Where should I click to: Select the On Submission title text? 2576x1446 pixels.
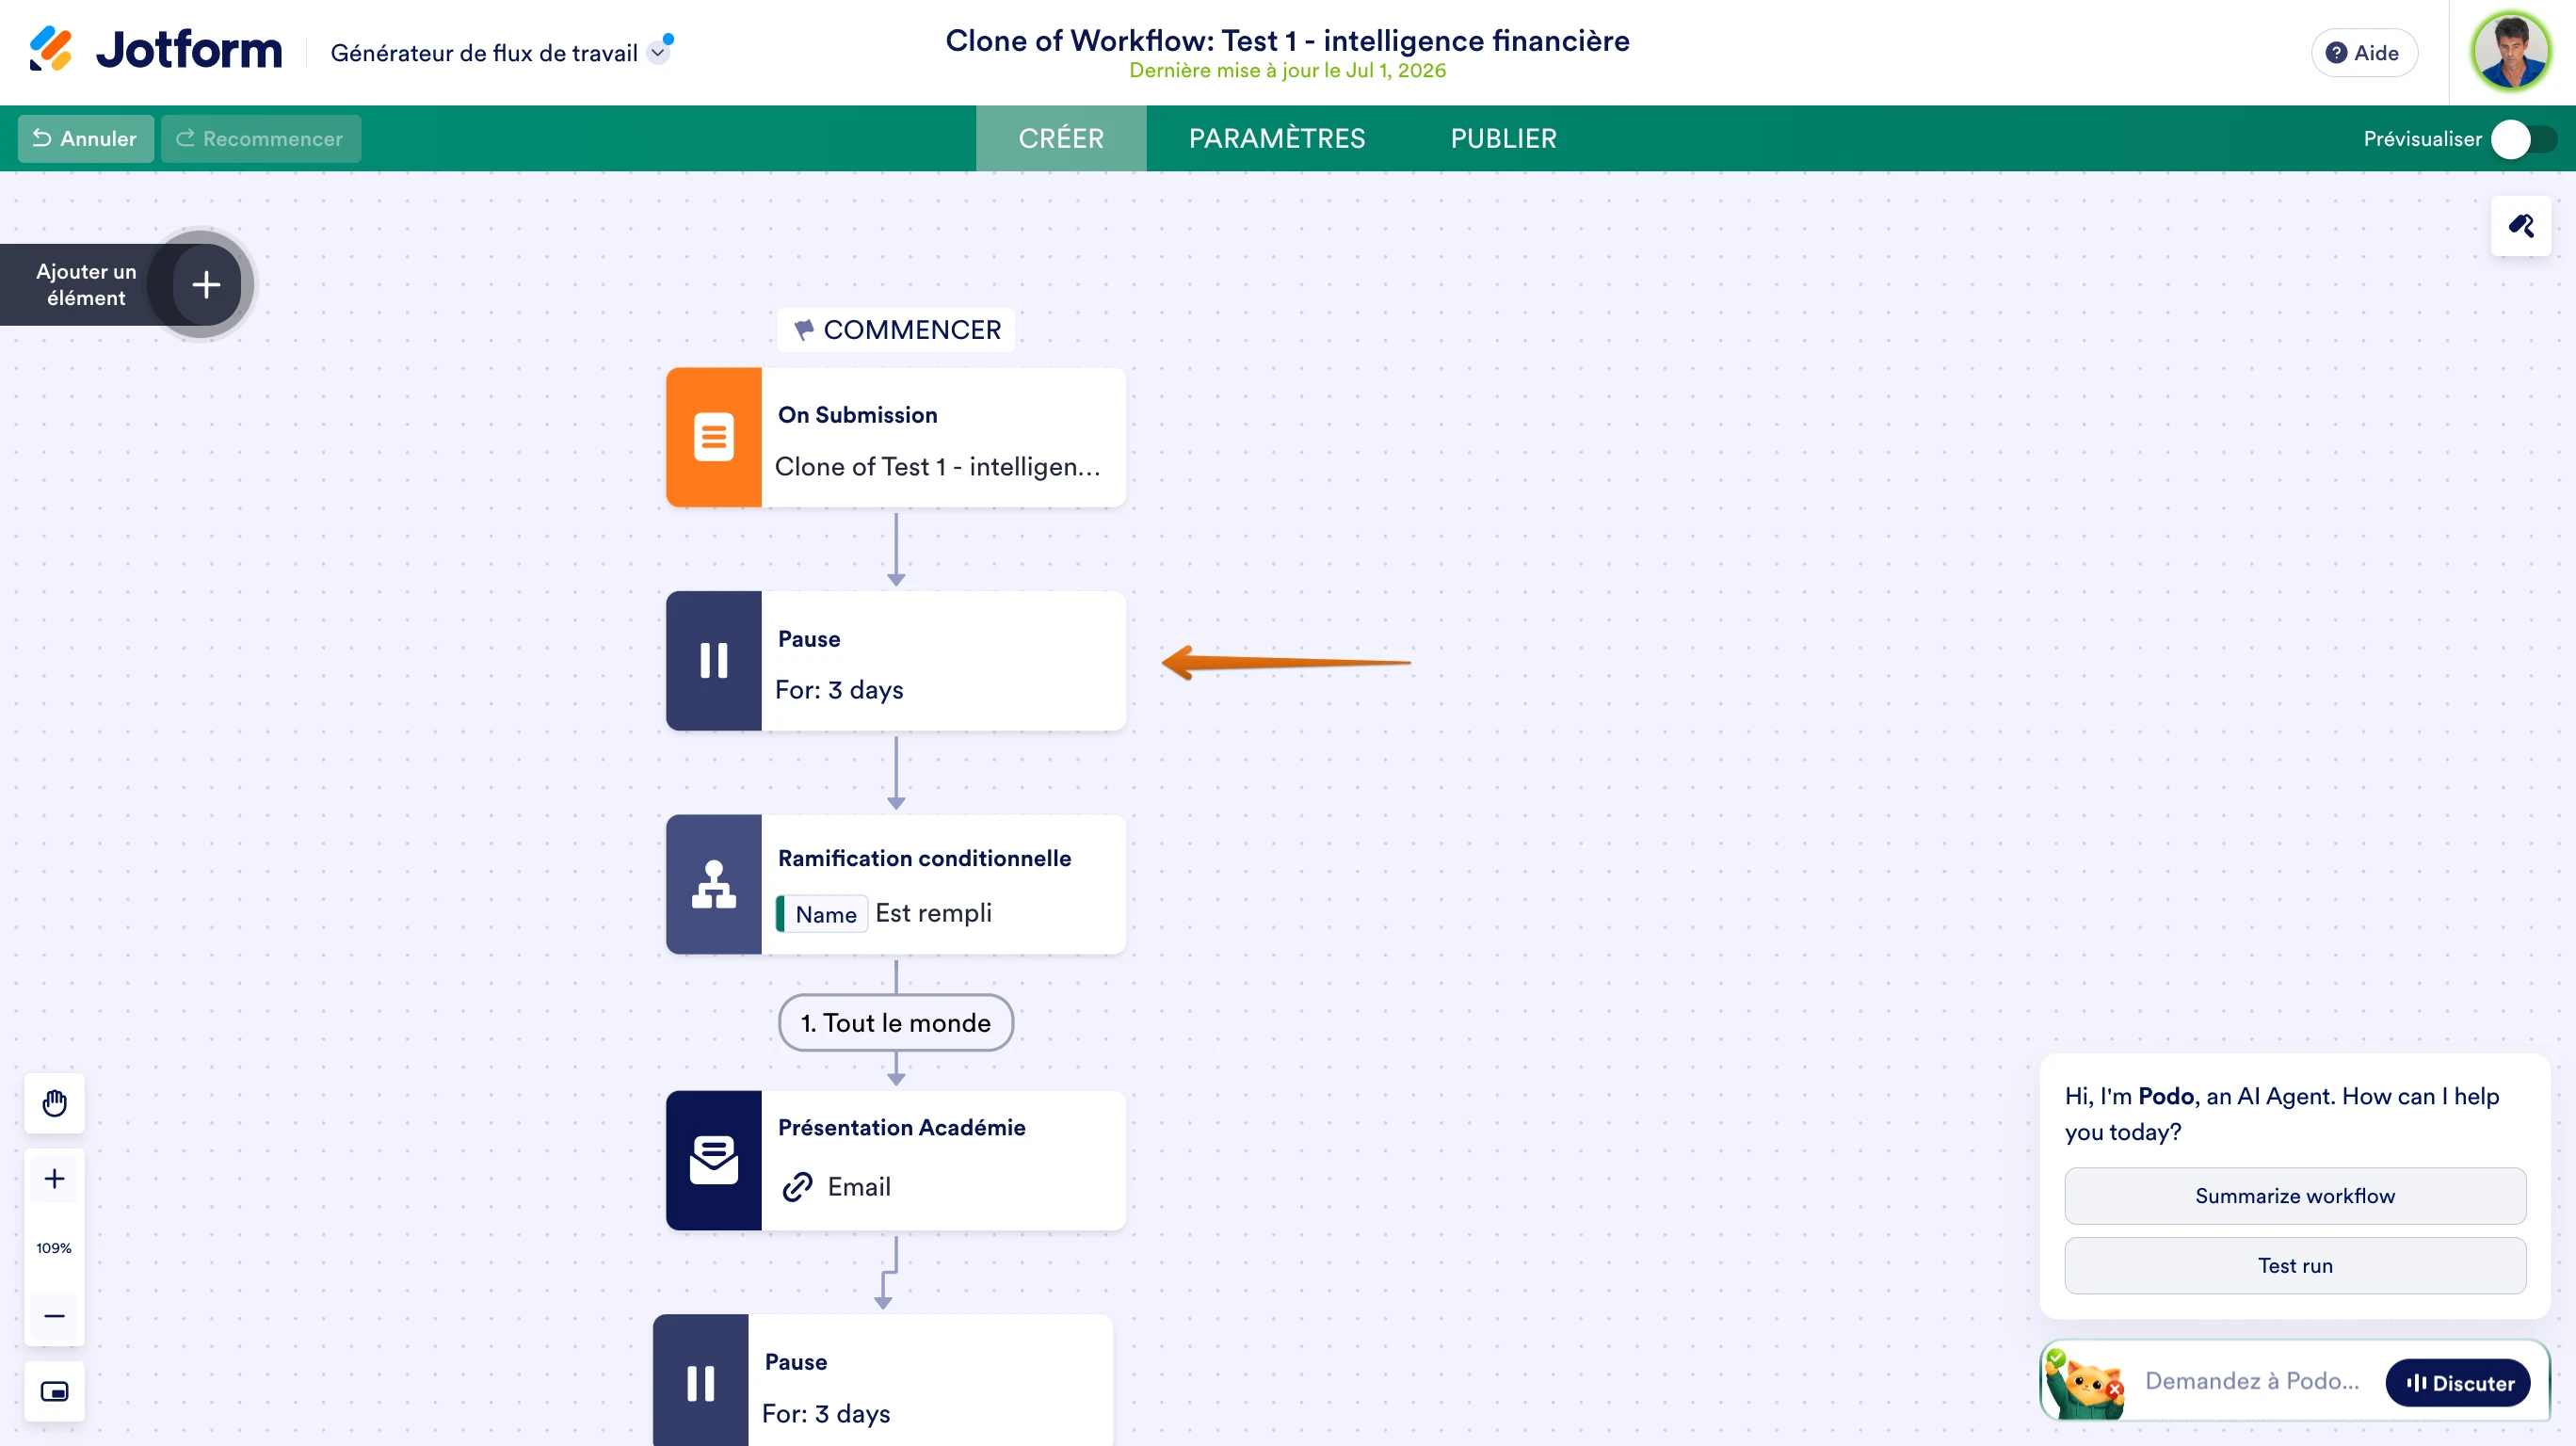coord(858,415)
